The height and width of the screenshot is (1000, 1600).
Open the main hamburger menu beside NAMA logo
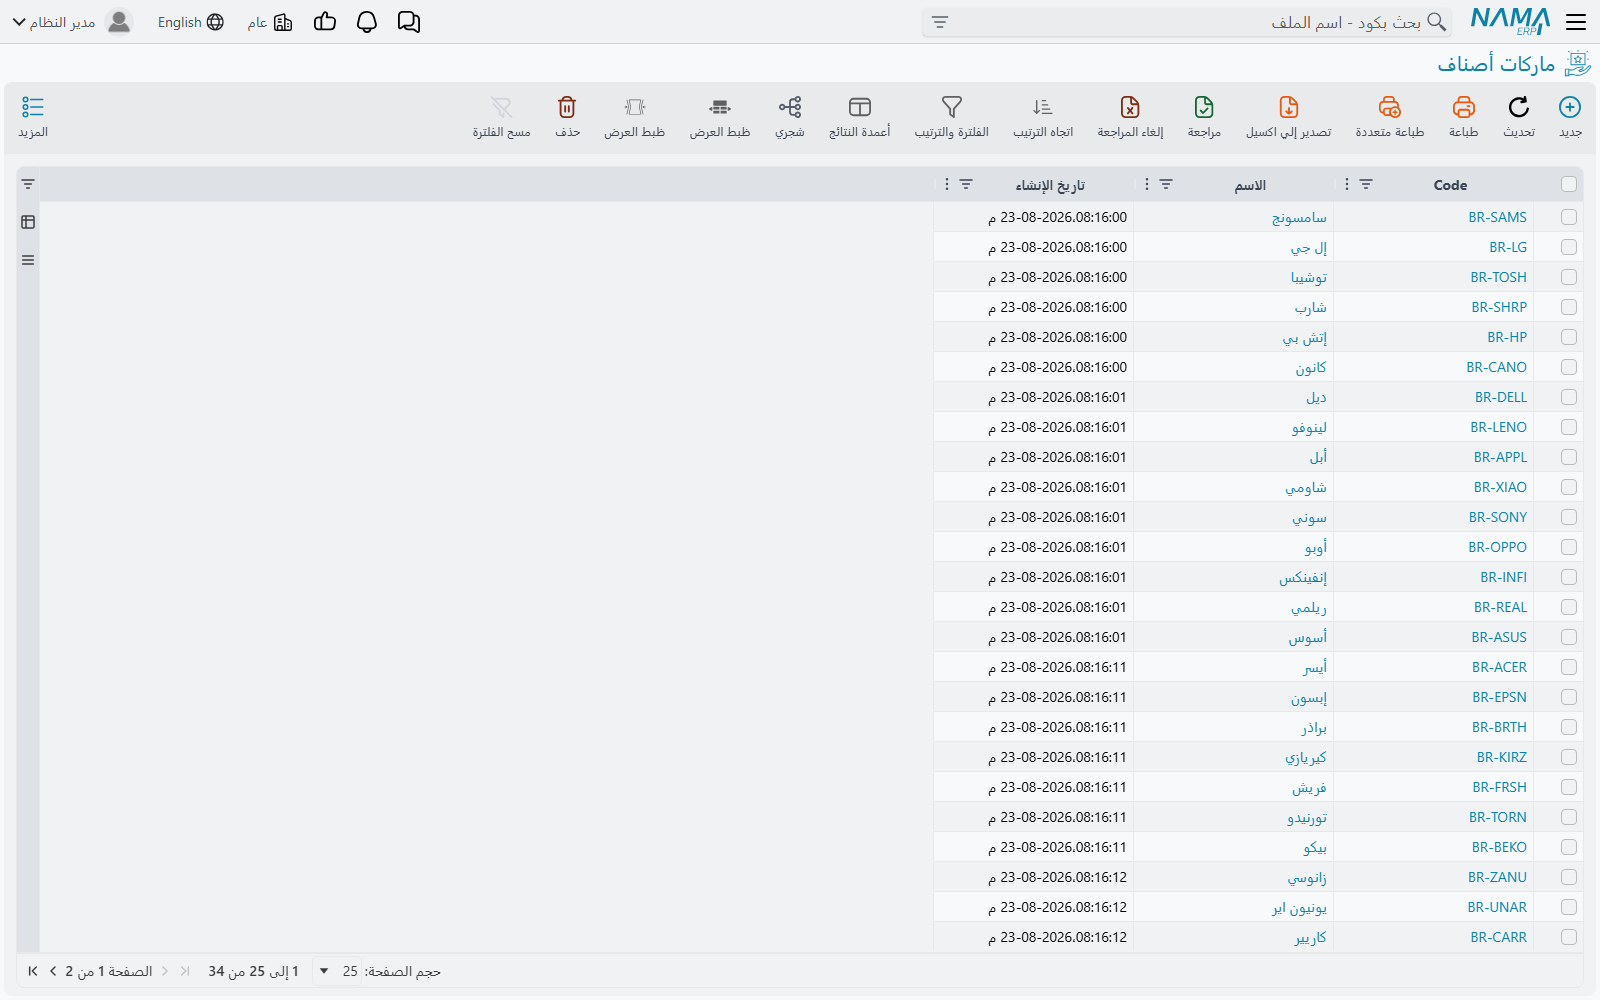coord(1576,22)
